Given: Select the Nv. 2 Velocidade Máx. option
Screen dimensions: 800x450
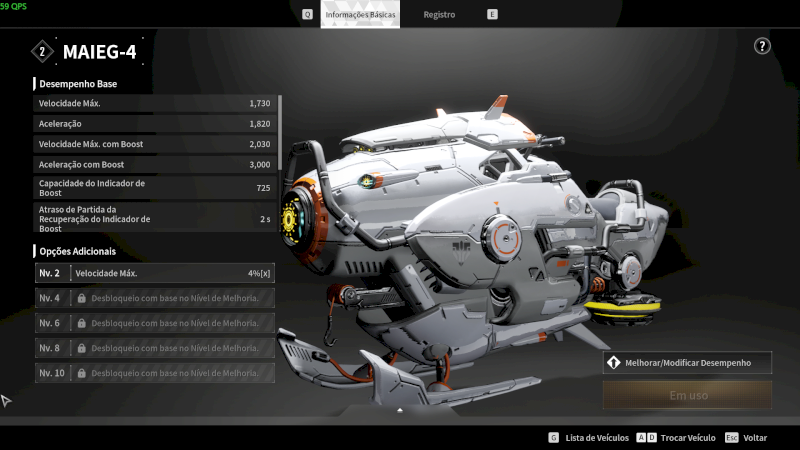Looking at the screenshot, I should coord(155,273).
